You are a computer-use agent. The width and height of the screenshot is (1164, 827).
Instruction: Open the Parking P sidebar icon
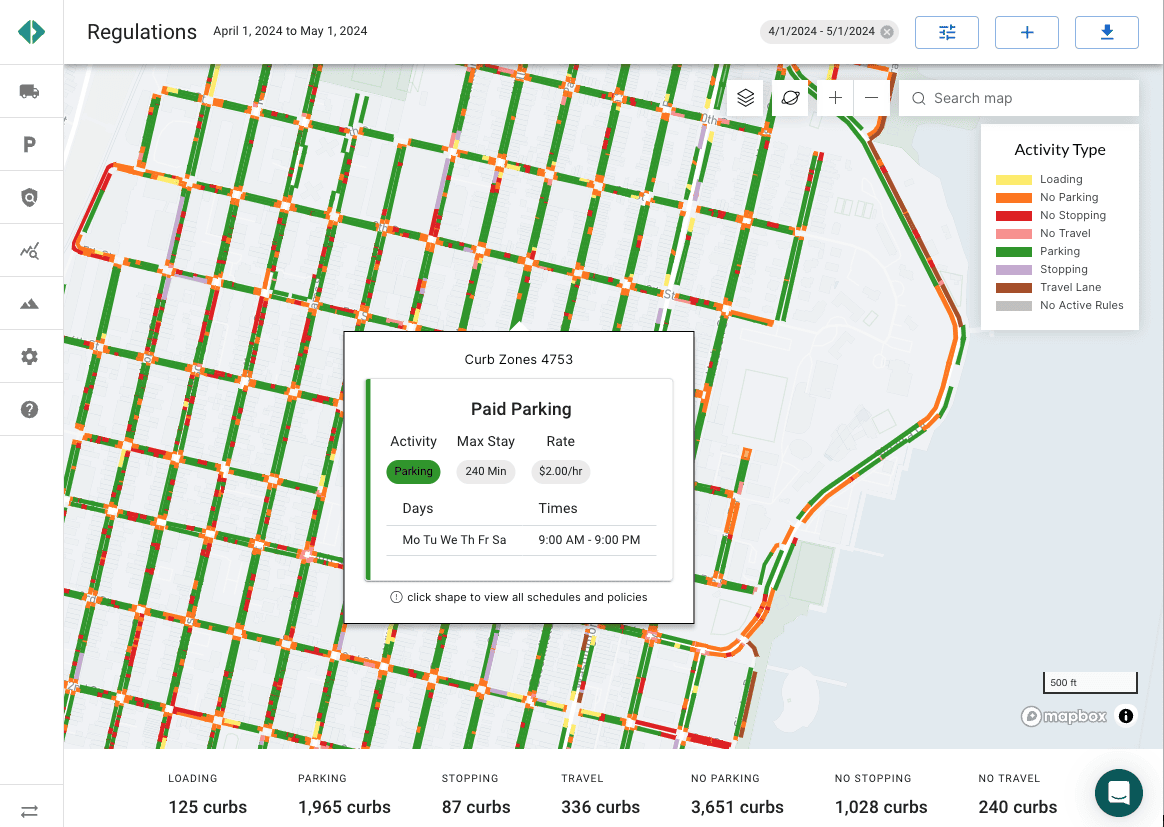pyautogui.click(x=30, y=145)
